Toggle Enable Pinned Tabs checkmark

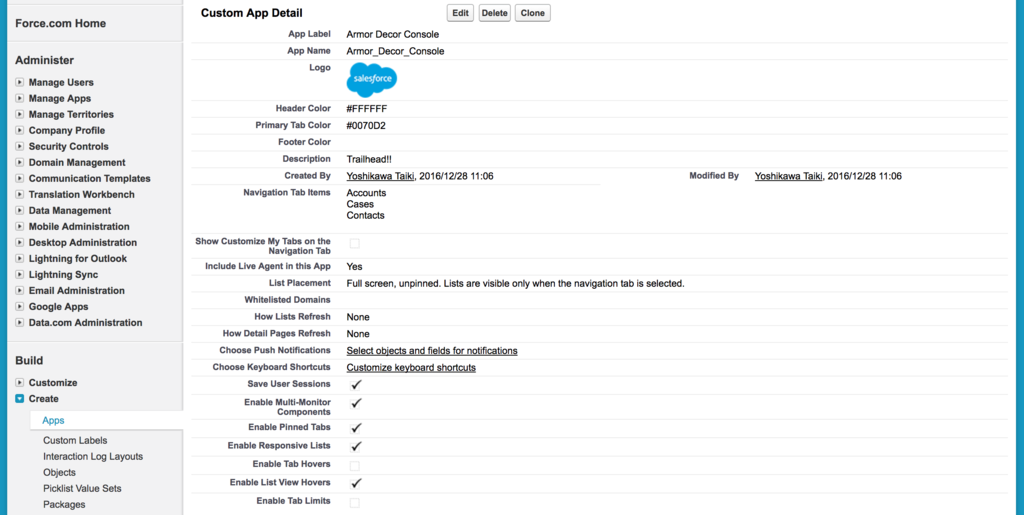click(x=356, y=428)
